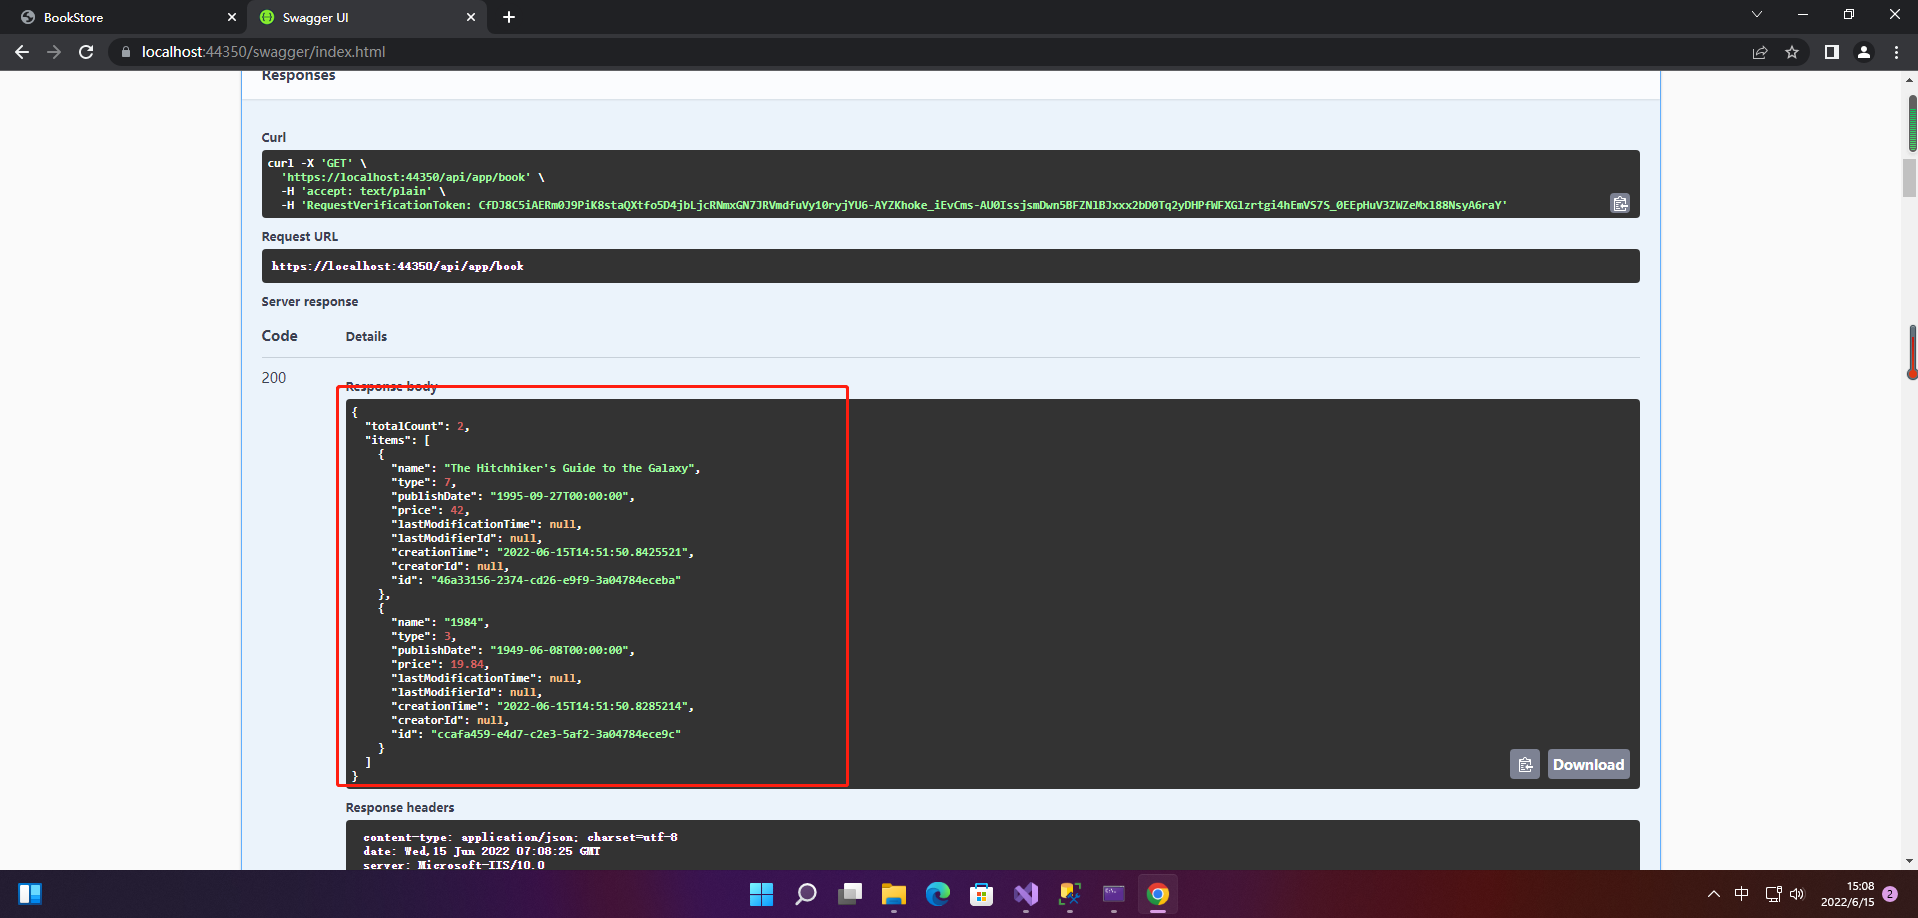
Task: Open the terminal app in the taskbar
Action: pyautogui.click(x=1113, y=894)
